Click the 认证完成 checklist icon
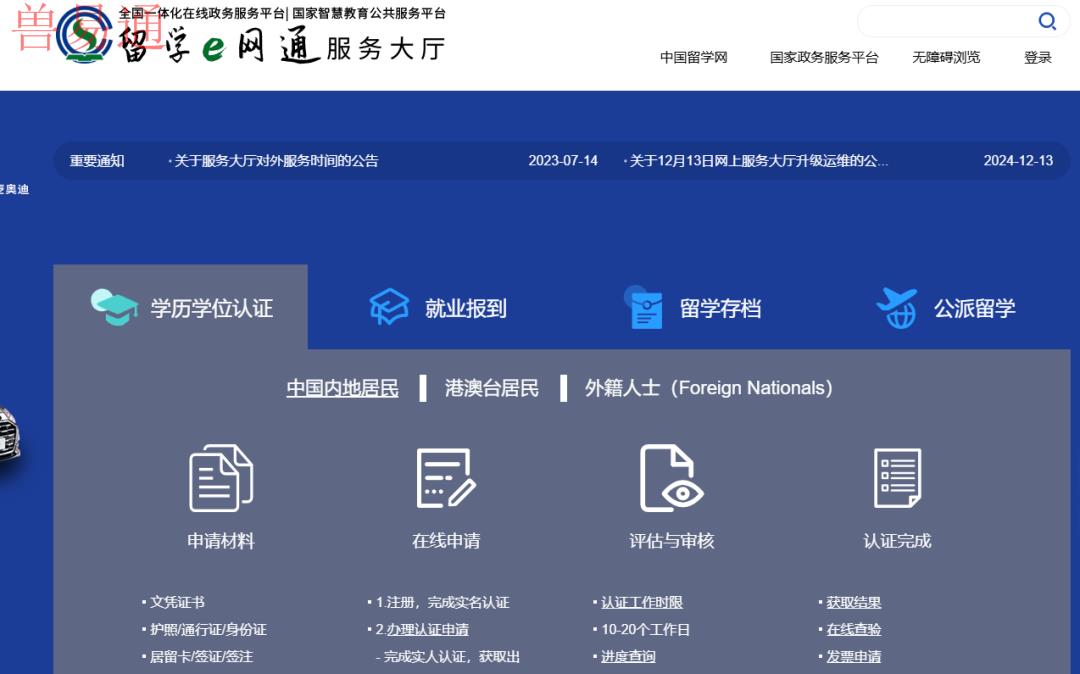The width and height of the screenshot is (1080, 674). click(x=897, y=478)
